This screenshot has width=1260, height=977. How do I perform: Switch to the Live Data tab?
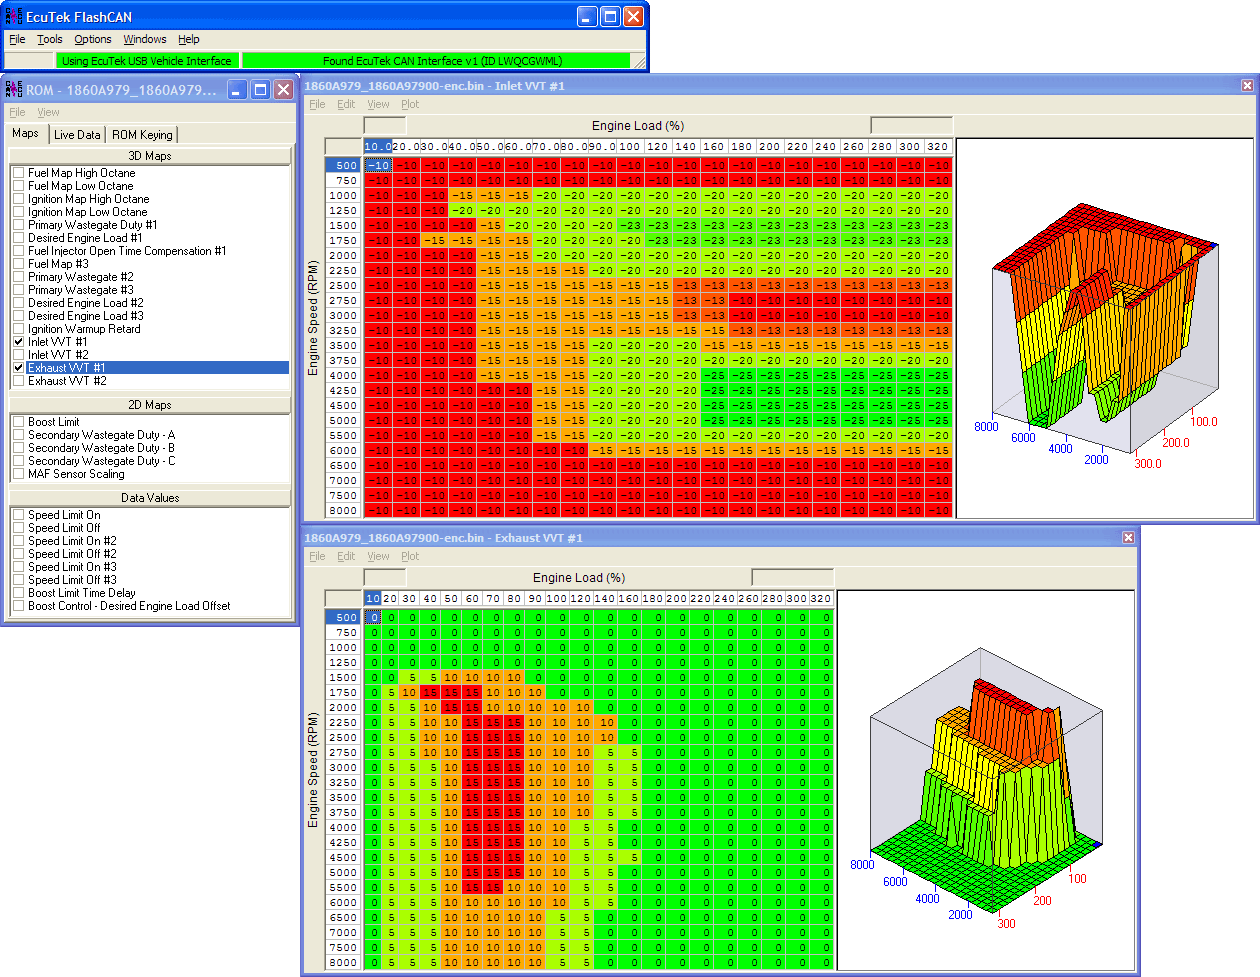coord(77,135)
